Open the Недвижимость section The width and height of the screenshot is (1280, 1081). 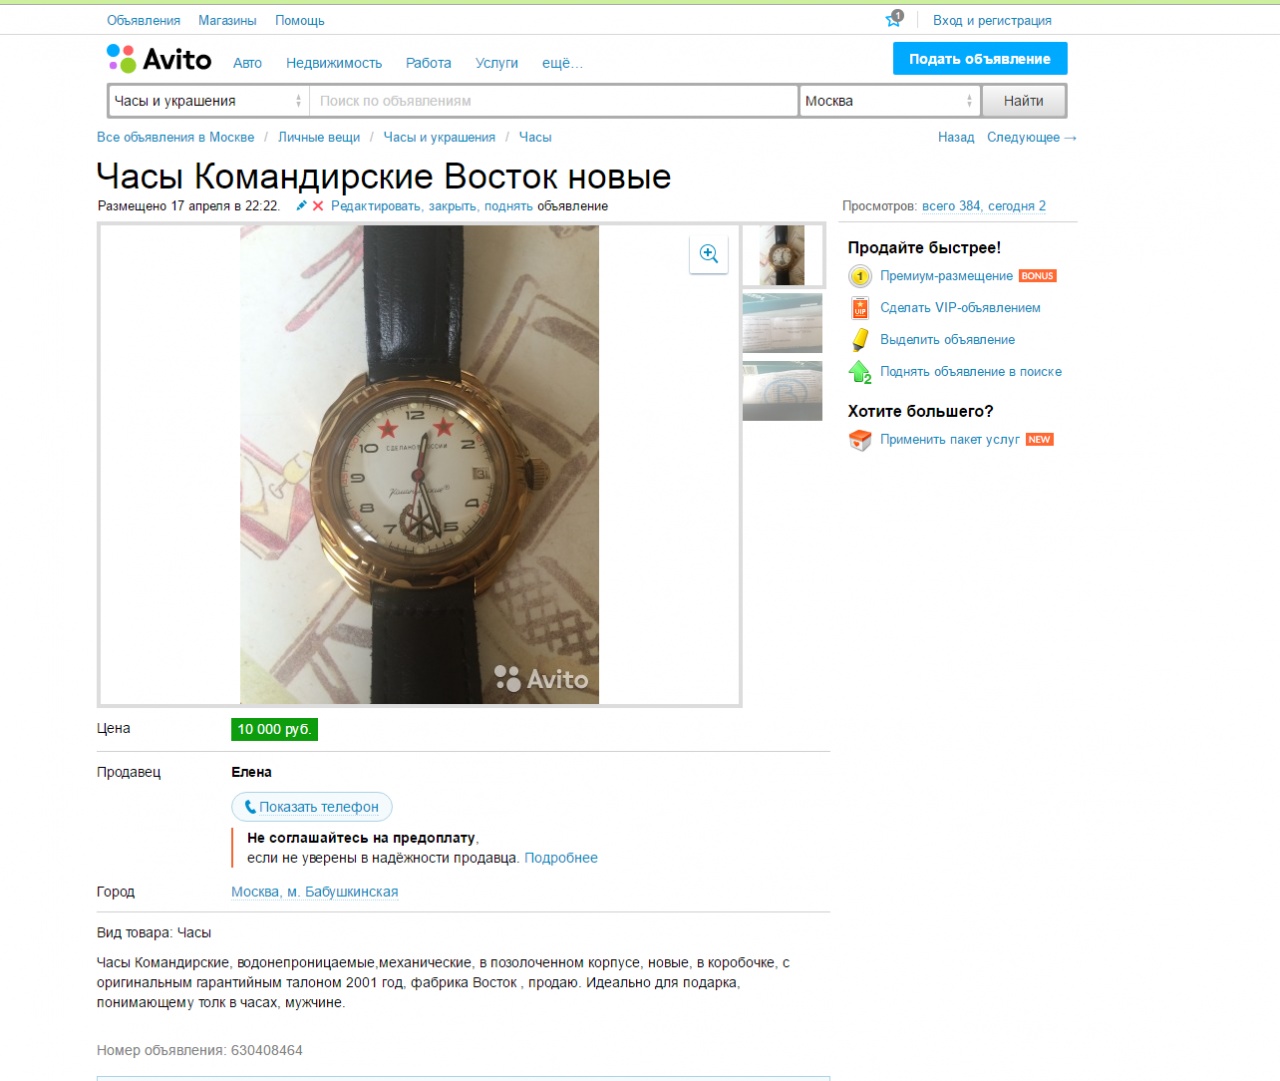(x=334, y=63)
